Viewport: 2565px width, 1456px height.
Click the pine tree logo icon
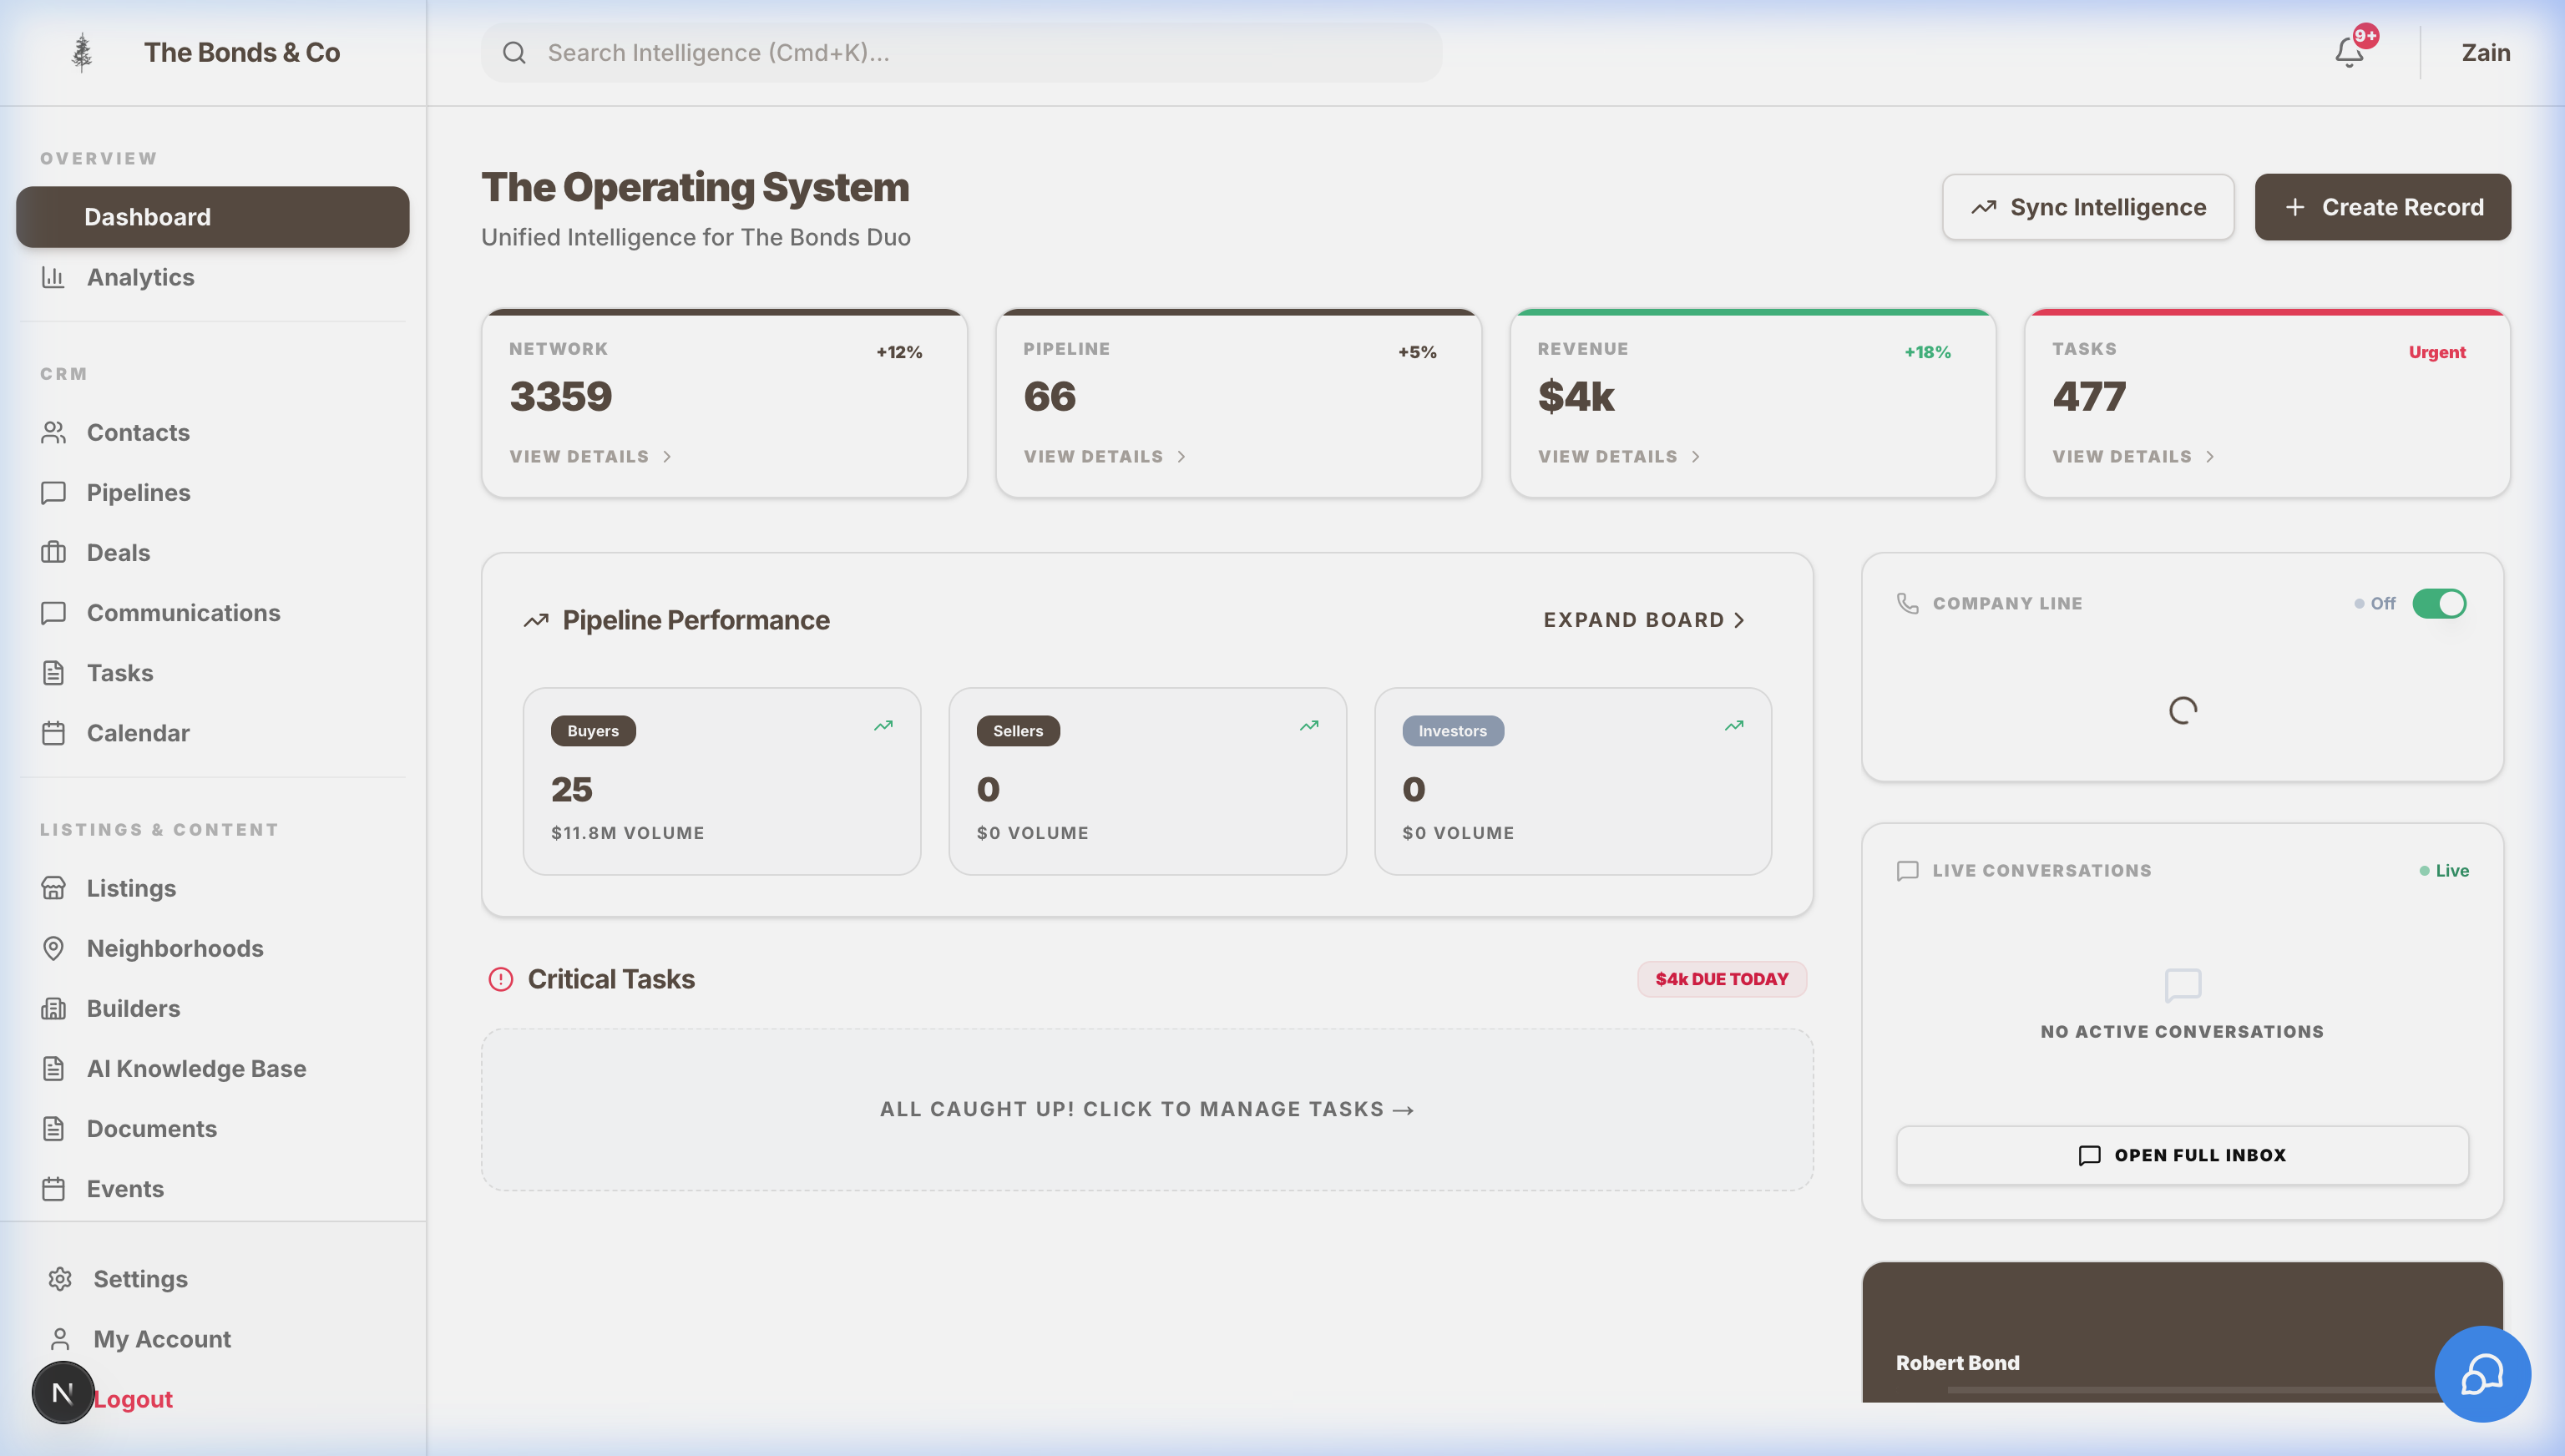(x=82, y=52)
